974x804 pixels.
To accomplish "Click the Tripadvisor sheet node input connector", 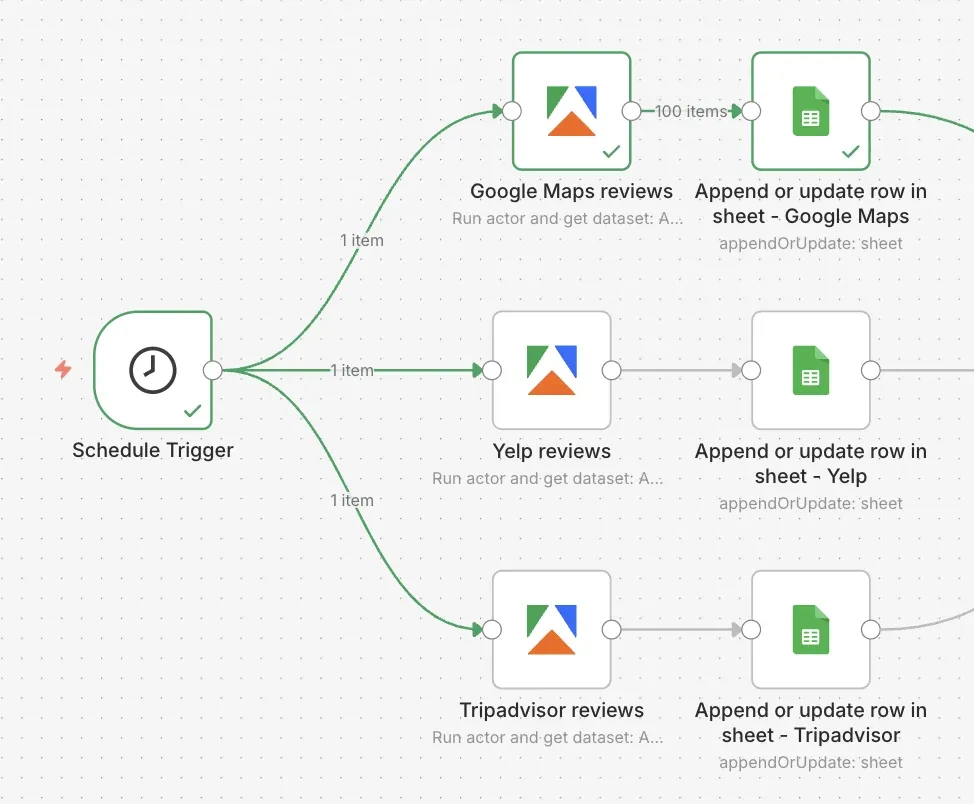I will [x=751, y=629].
